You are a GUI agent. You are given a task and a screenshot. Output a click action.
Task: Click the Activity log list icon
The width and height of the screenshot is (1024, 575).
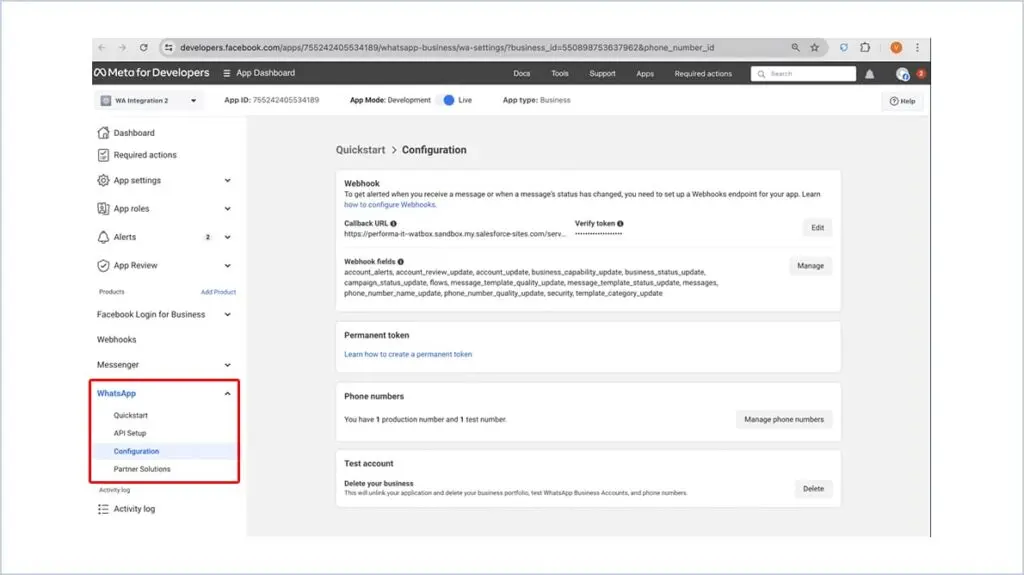pos(103,509)
